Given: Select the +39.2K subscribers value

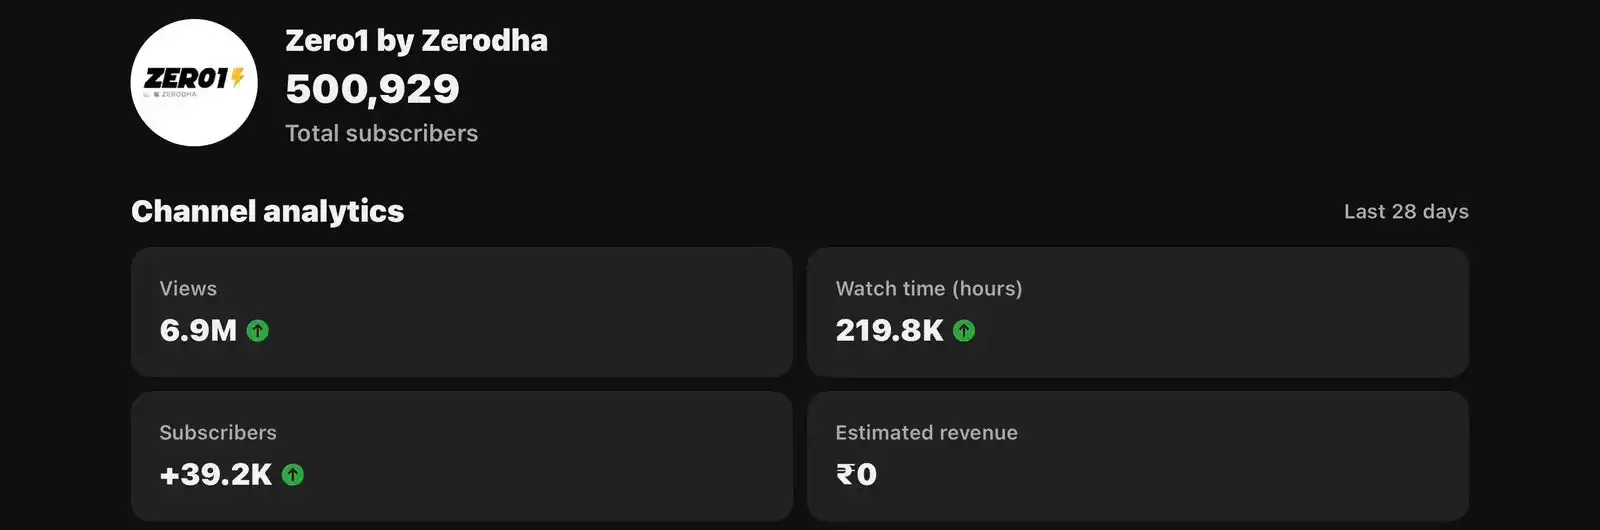Looking at the screenshot, I should coord(215,475).
